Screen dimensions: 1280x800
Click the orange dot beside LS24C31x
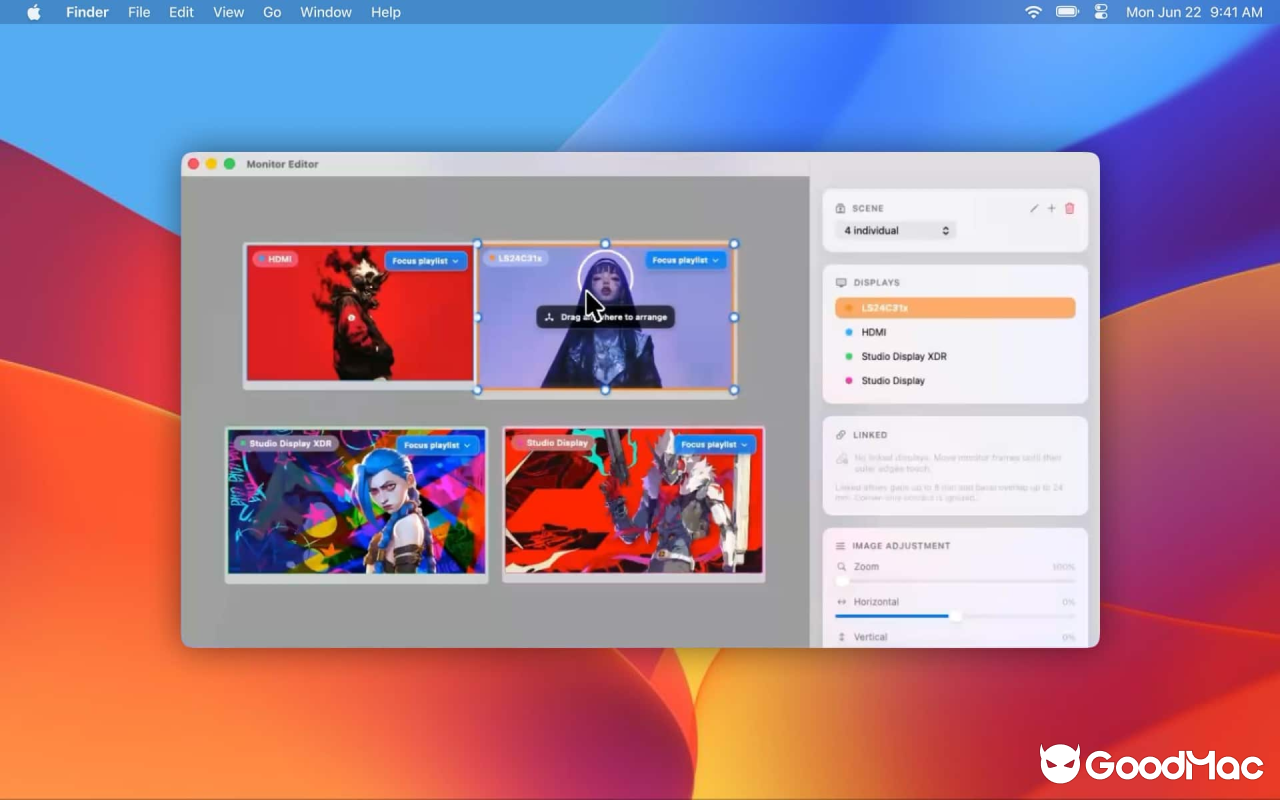click(849, 308)
